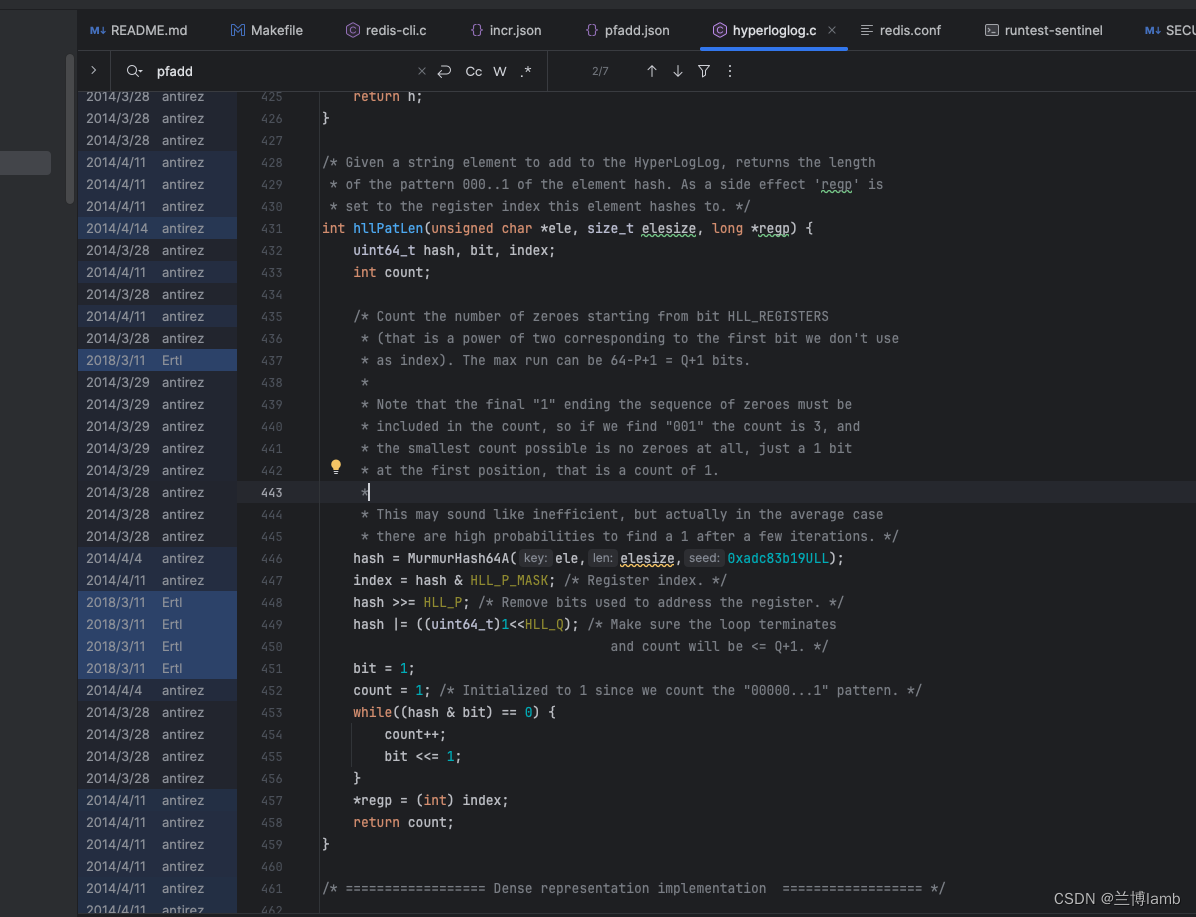Click the incr.json braces icon
This screenshot has height=917, width=1196.
pos(477,31)
